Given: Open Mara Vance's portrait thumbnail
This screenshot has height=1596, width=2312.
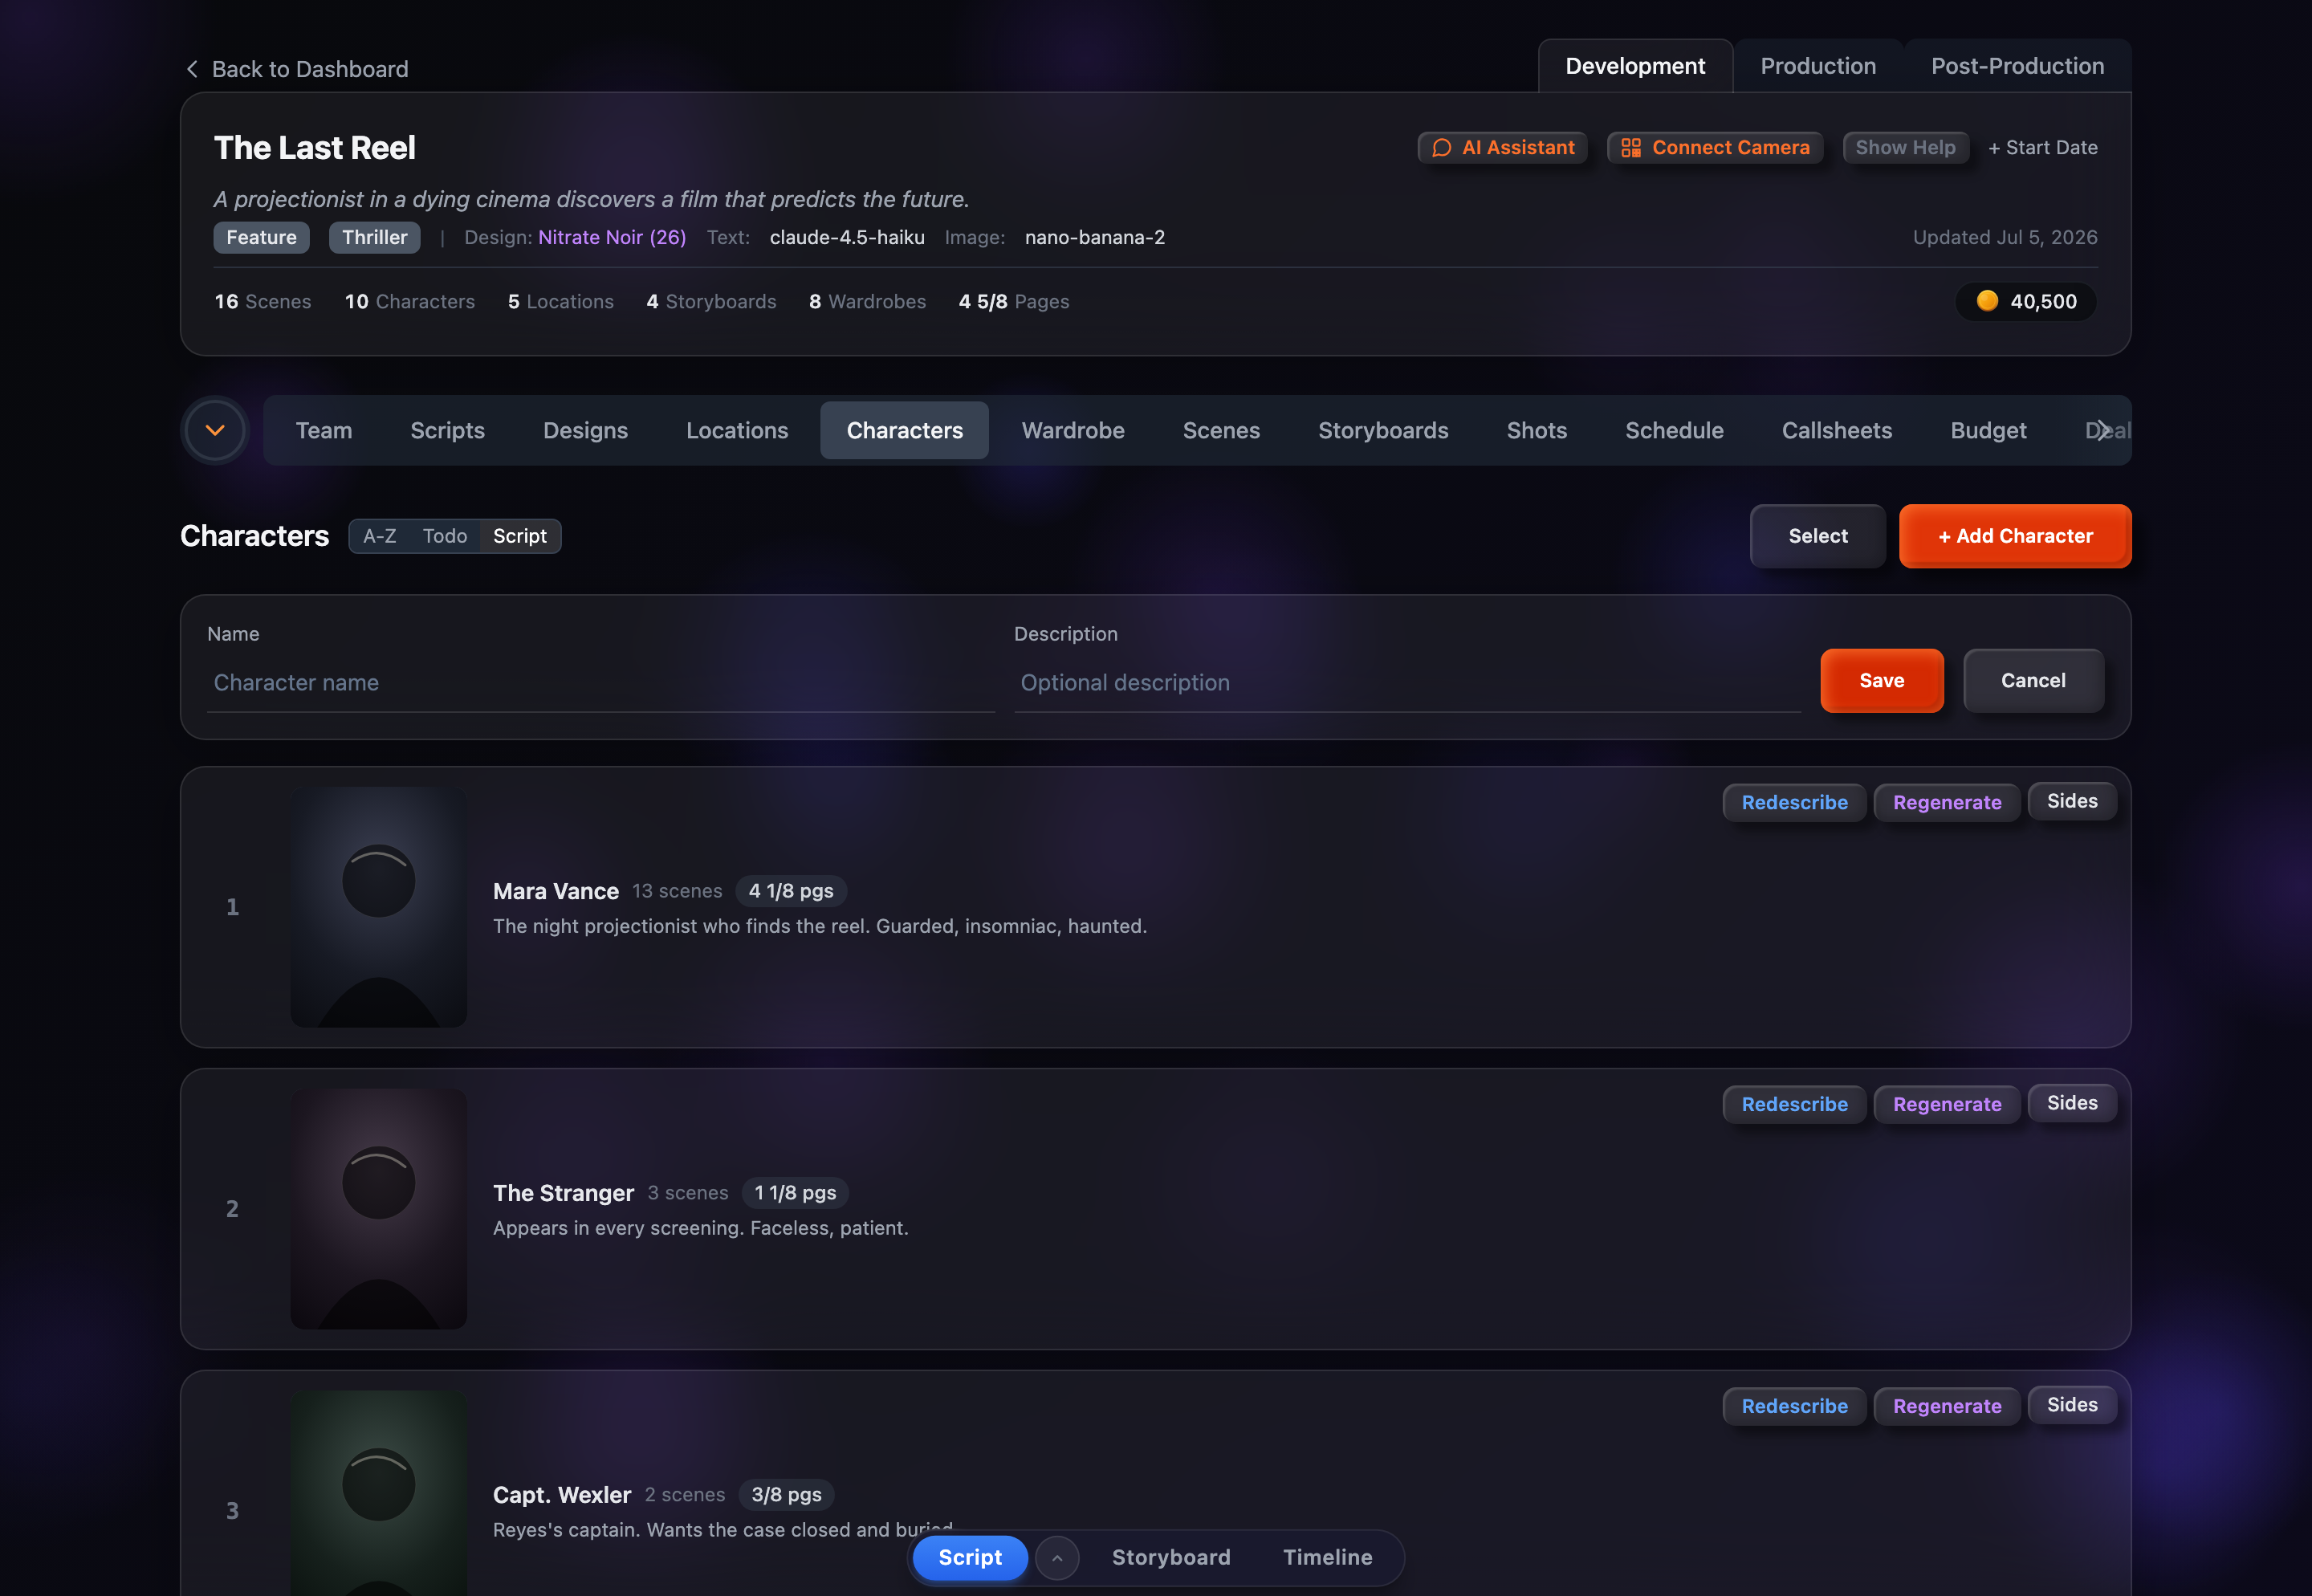Looking at the screenshot, I should [x=379, y=907].
